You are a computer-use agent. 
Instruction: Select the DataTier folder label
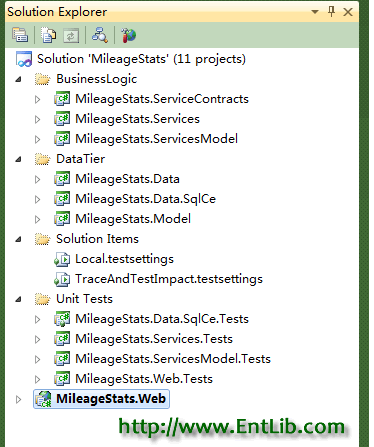click(x=81, y=159)
